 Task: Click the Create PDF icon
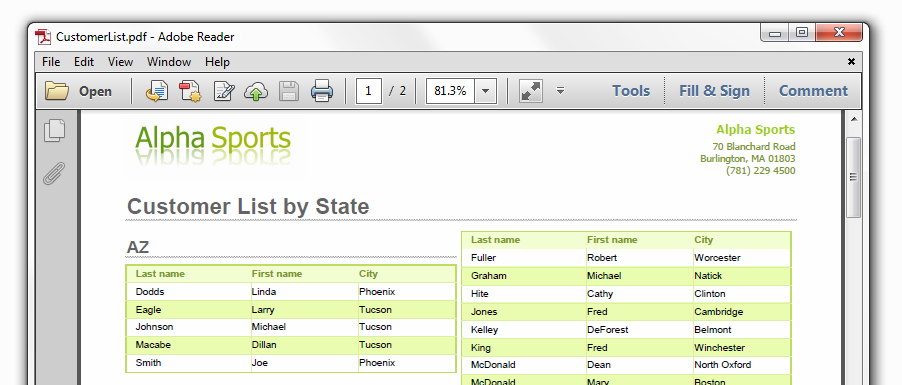190,91
